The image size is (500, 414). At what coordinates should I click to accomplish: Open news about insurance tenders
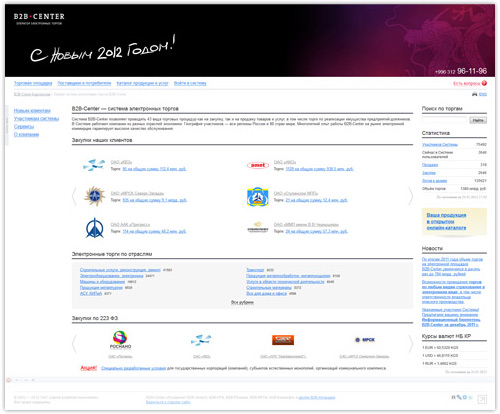[453, 292]
